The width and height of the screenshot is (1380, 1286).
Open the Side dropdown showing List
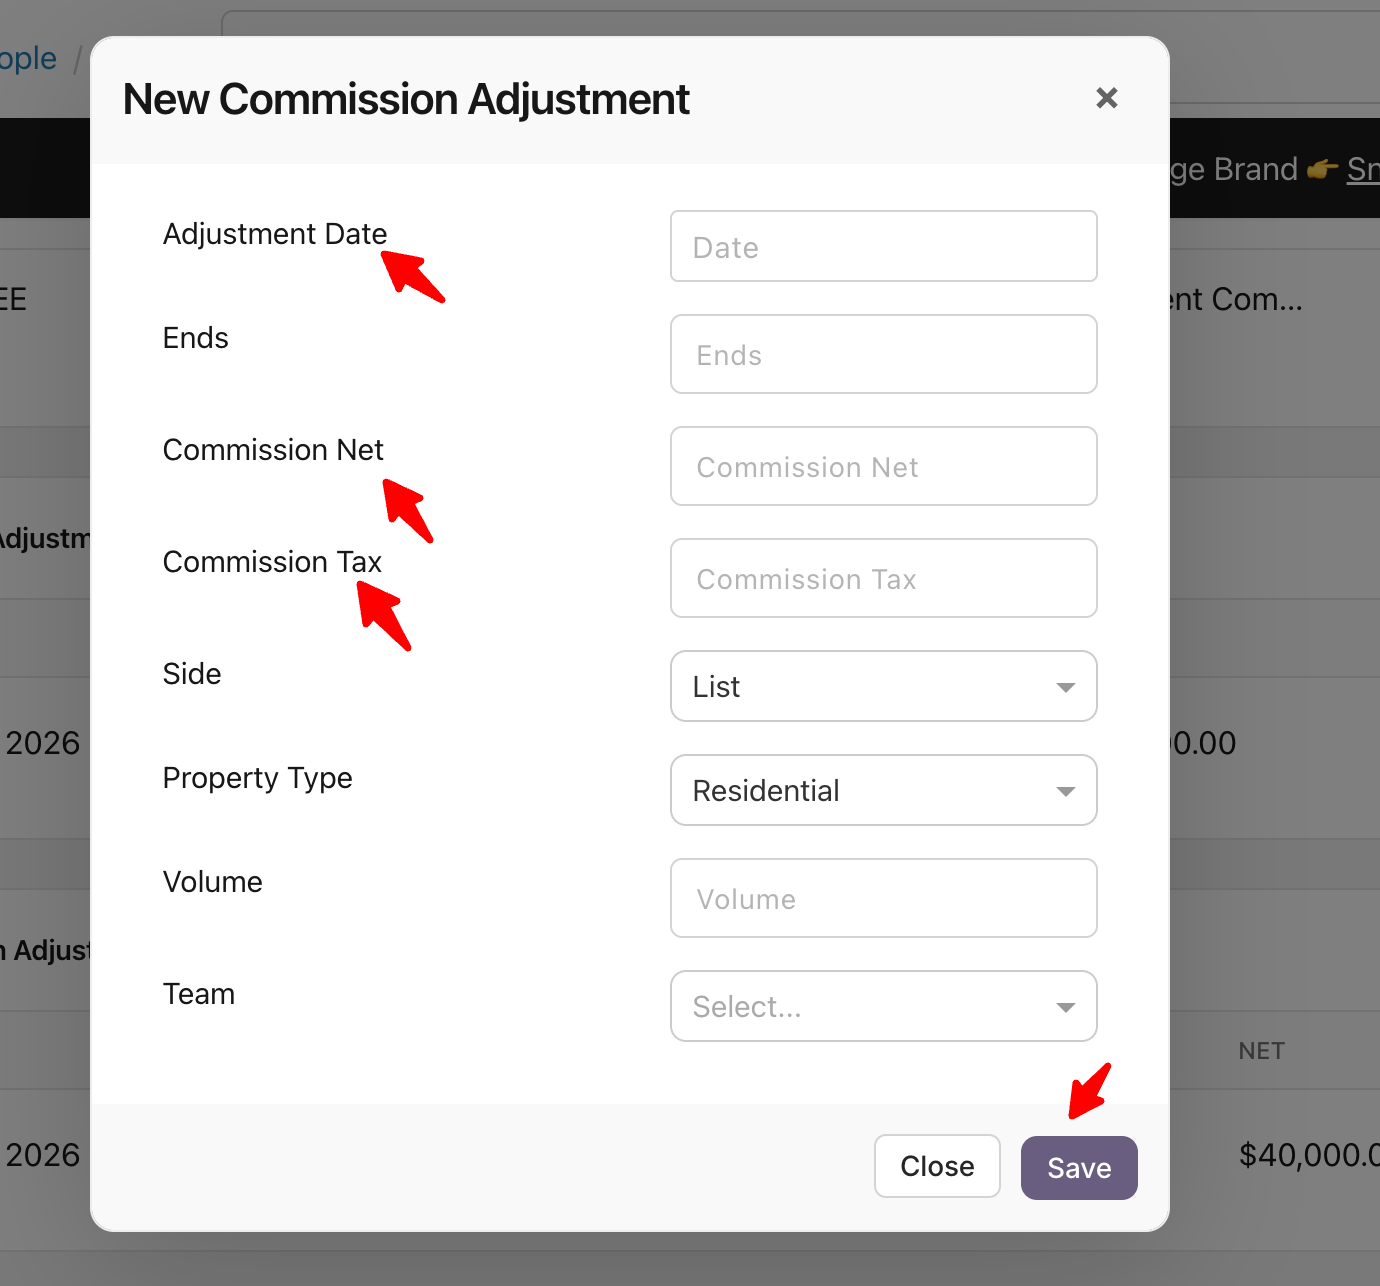tap(883, 687)
